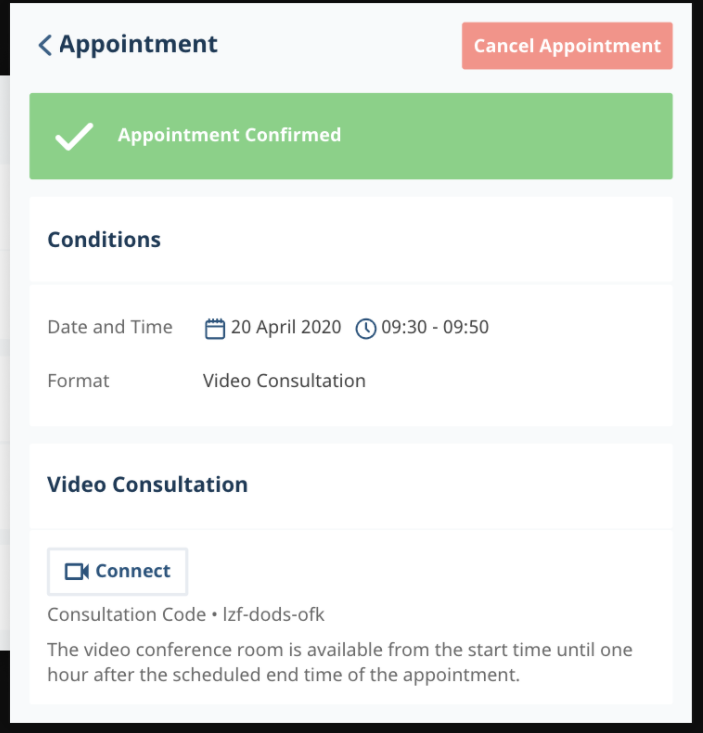Click the Video Consultation section heading
Viewport: 703px width, 733px height.
(x=147, y=485)
